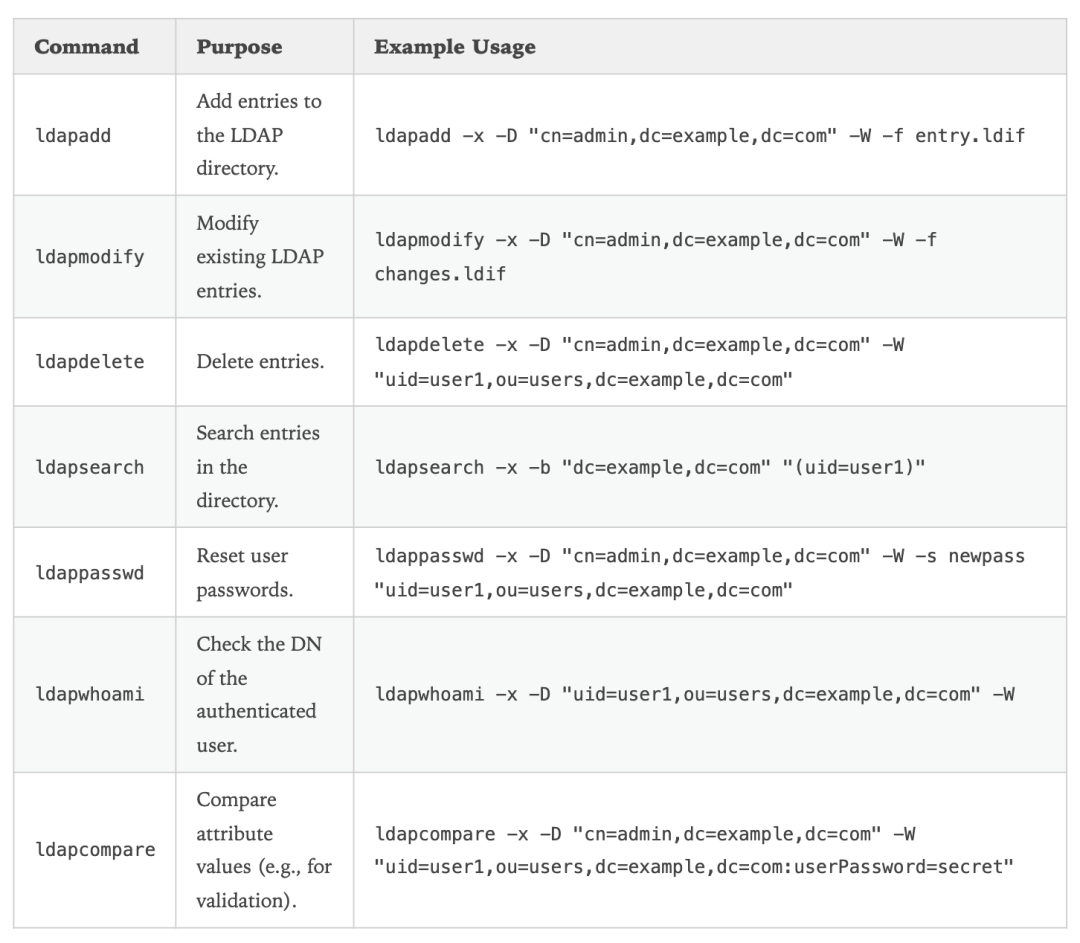
Task: Click the ldapadd entry.ldif example code
Action: [700, 136]
